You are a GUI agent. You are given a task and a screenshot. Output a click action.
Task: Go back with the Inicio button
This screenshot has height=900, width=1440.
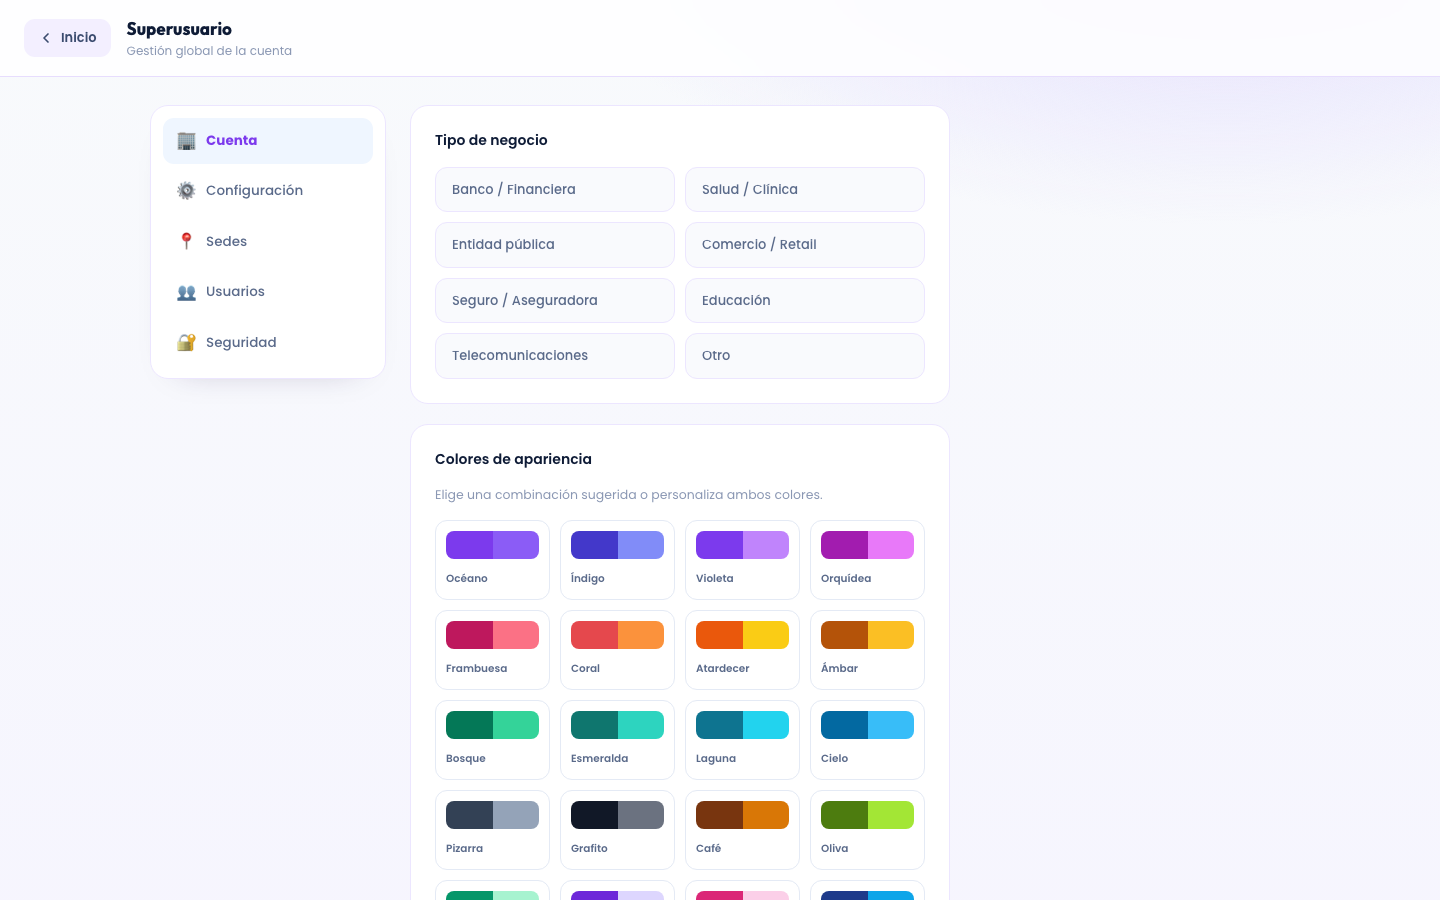coord(67,38)
